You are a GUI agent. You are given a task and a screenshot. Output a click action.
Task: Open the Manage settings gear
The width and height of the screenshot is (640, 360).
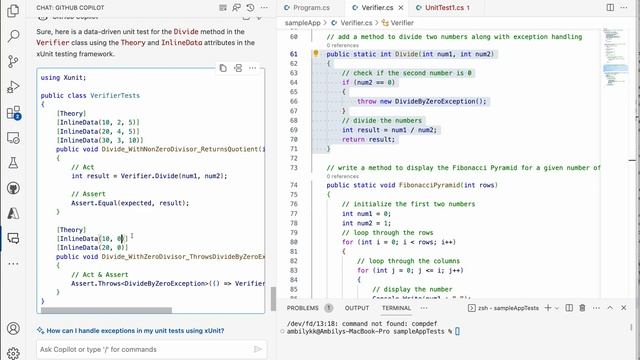click(x=13, y=353)
